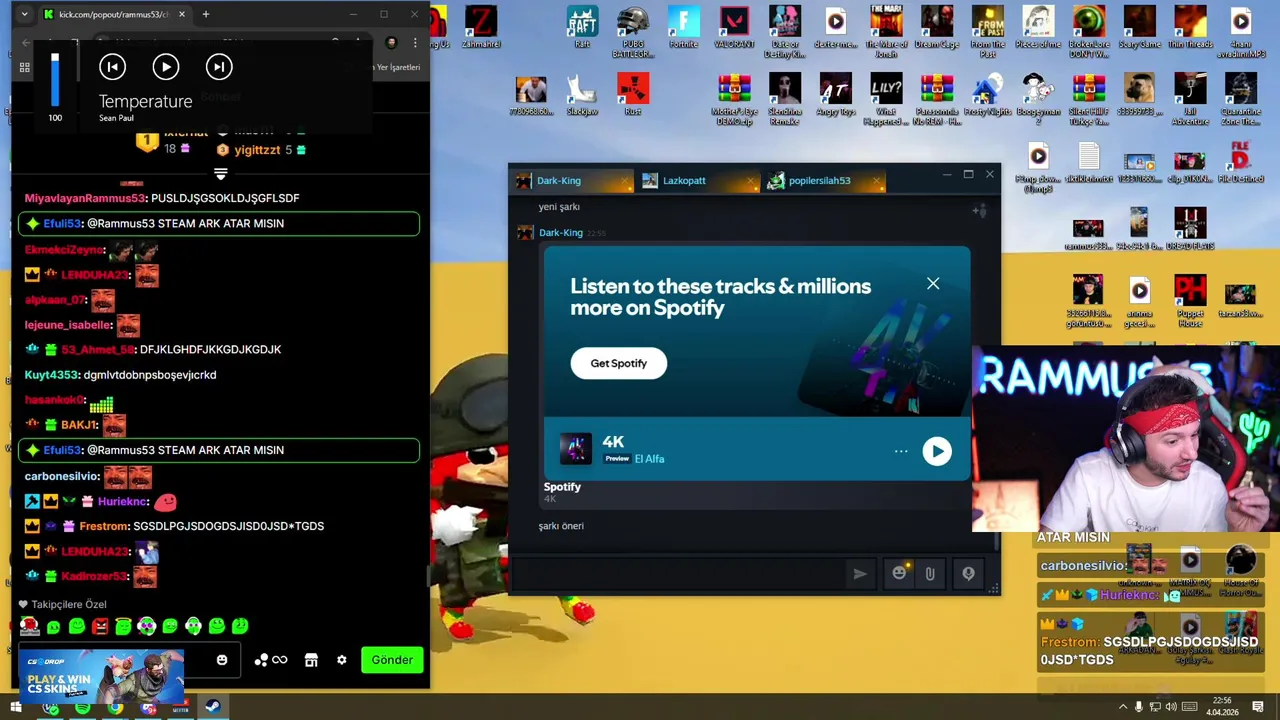Open chat settings gear icon
1280x720 pixels.
pos(342,660)
